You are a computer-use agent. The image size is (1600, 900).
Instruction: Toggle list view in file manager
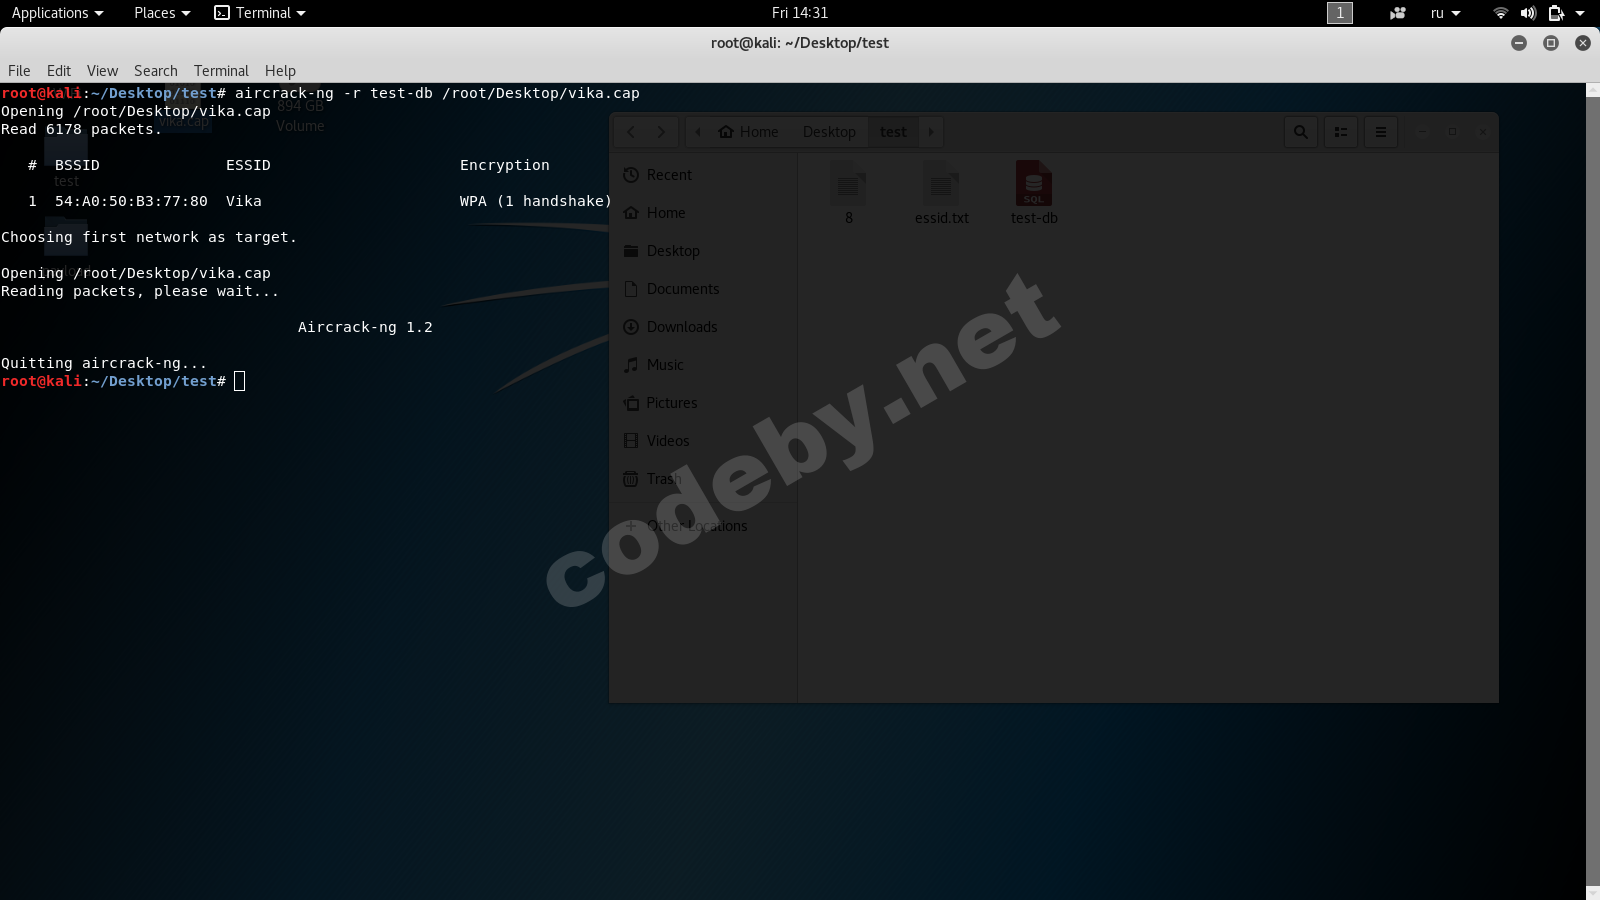pos(1341,132)
